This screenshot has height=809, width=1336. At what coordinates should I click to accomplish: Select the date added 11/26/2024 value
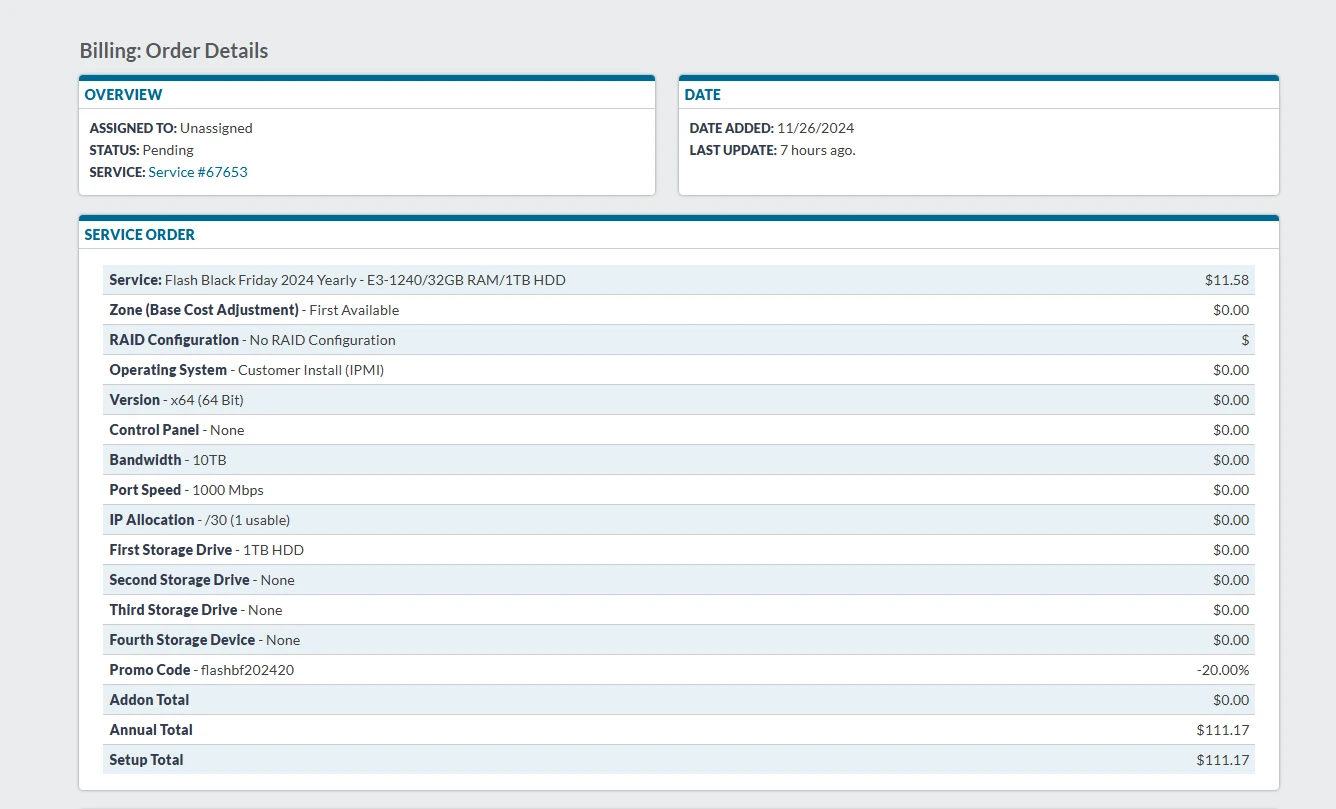[815, 128]
